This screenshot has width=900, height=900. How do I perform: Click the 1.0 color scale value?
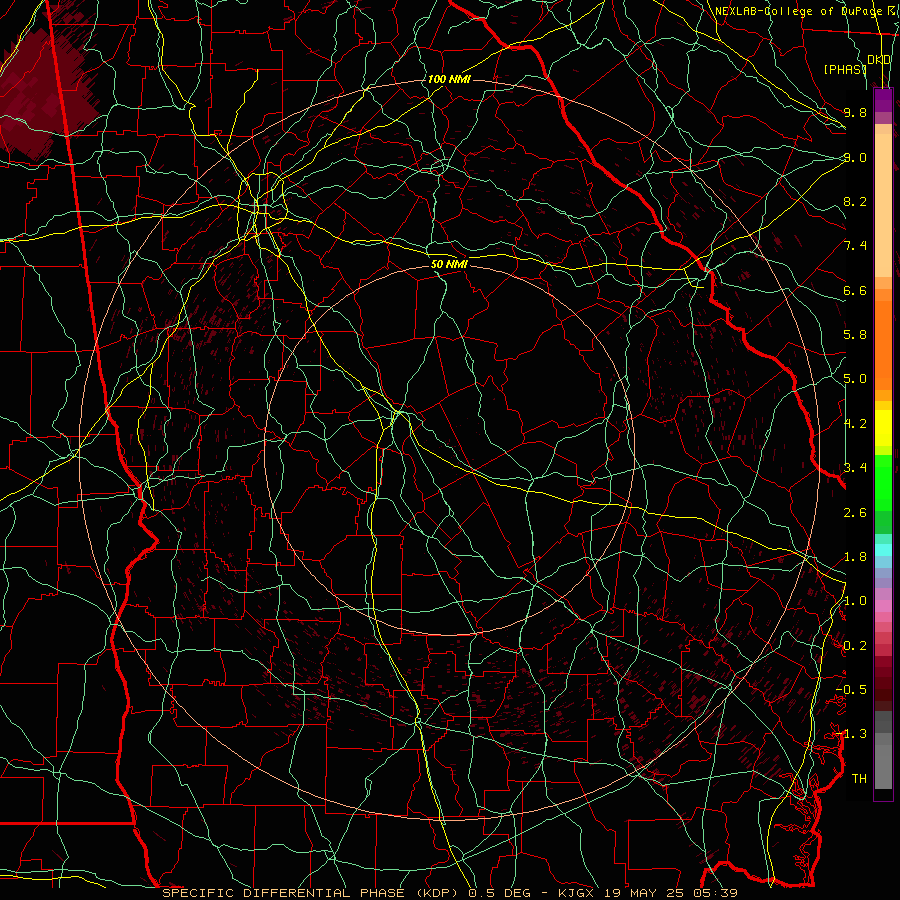(855, 601)
